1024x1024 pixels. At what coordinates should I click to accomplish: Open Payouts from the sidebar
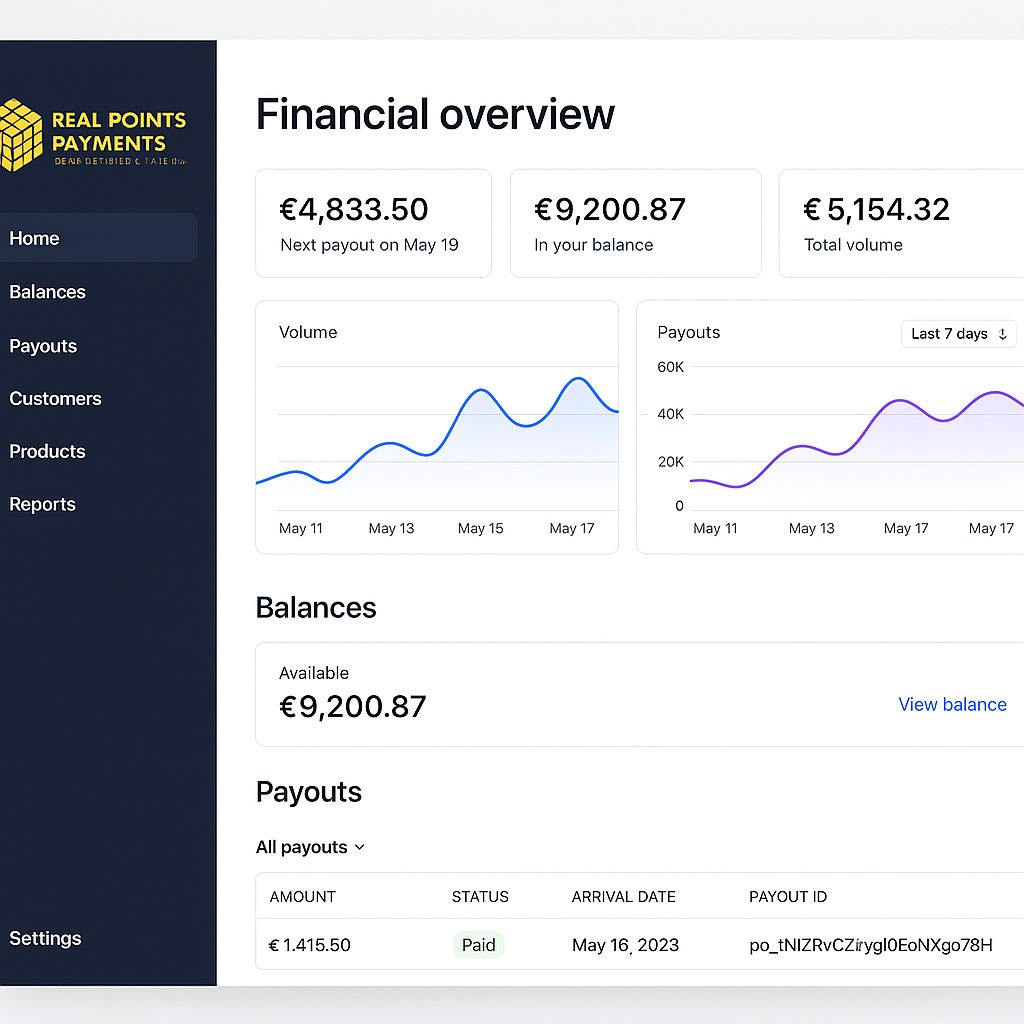click(x=43, y=346)
